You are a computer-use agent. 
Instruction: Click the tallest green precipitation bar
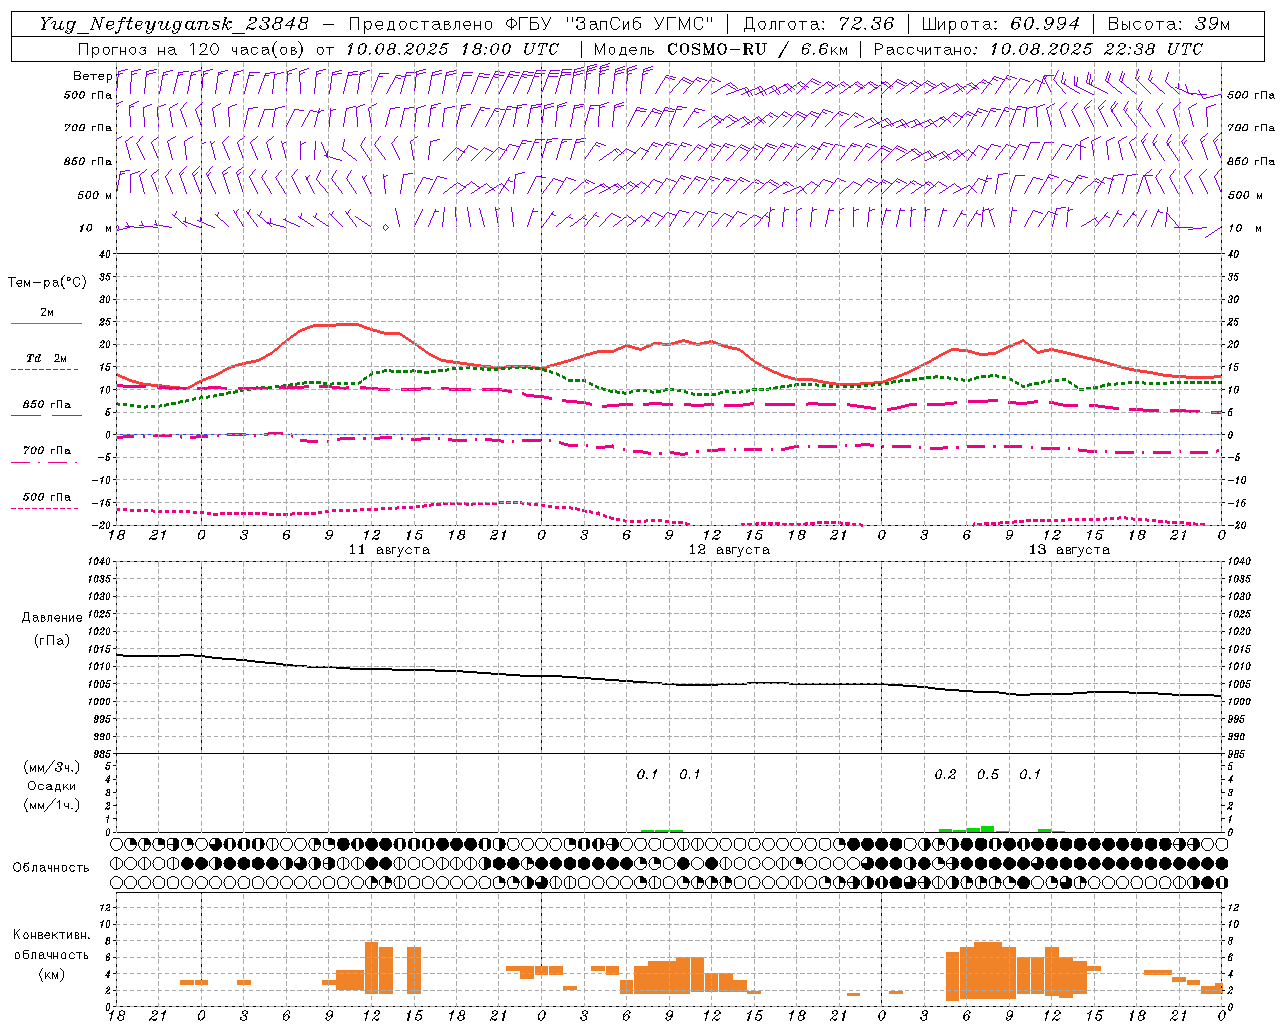click(987, 829)
